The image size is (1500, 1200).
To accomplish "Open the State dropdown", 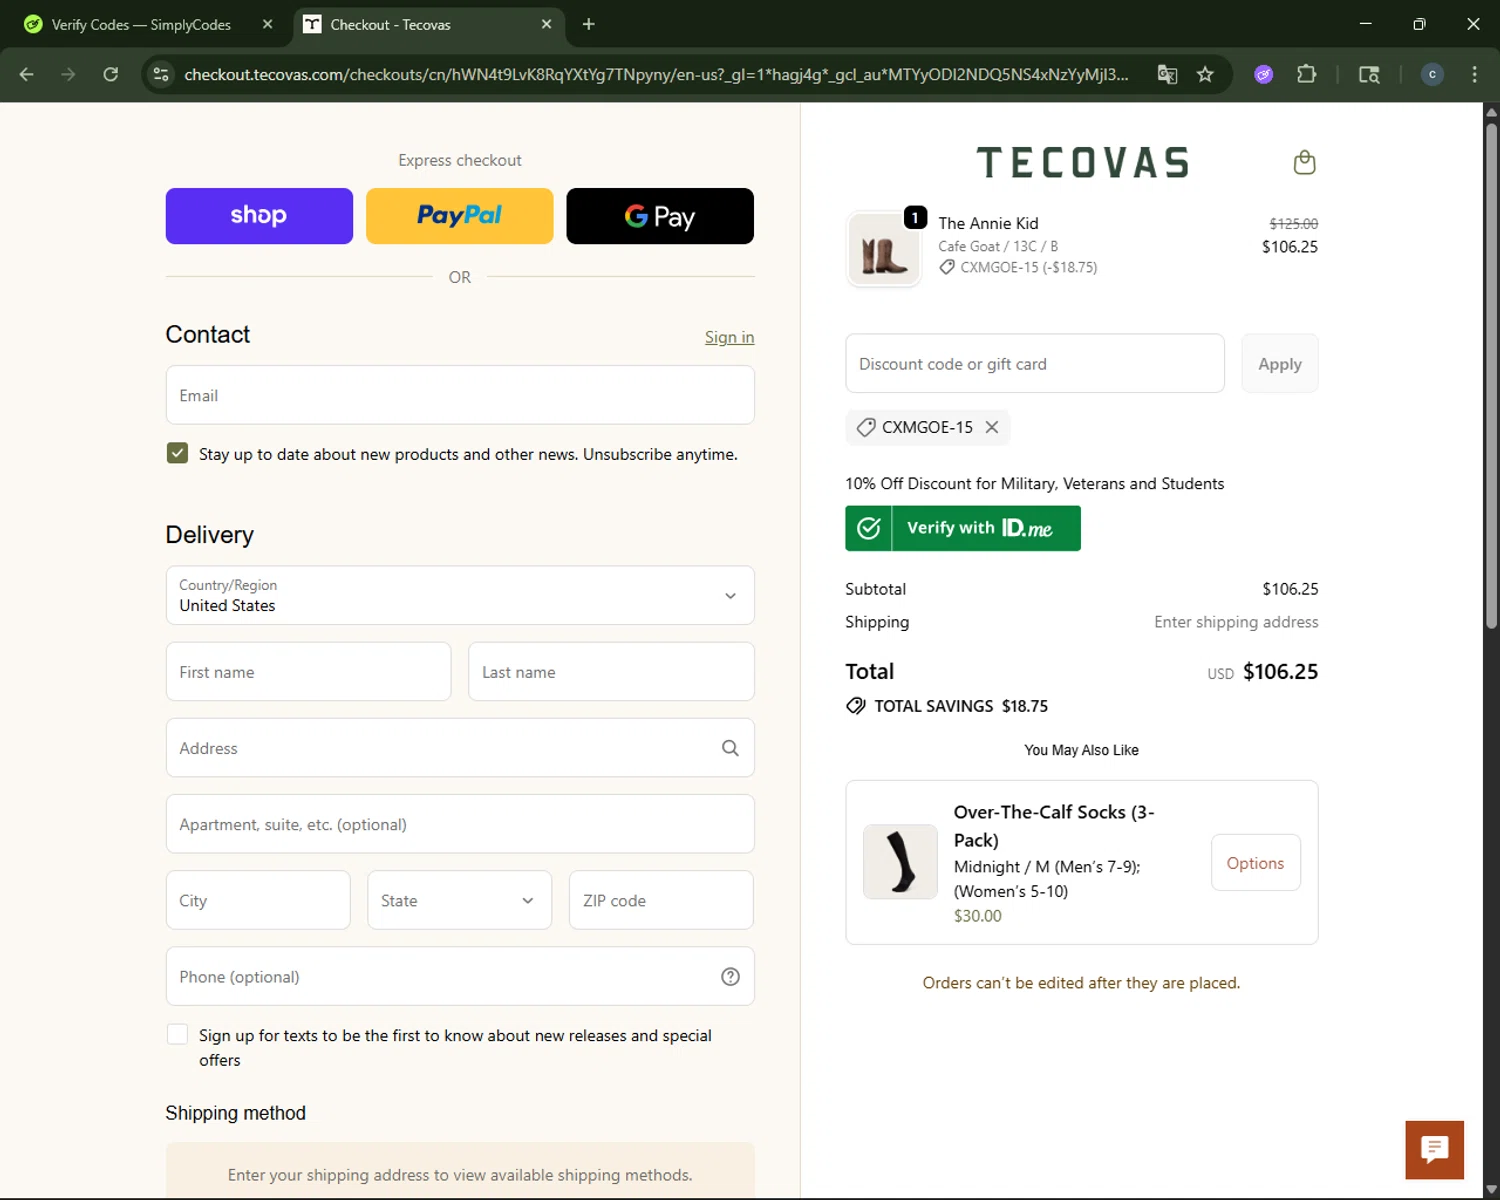I will 459,900.
